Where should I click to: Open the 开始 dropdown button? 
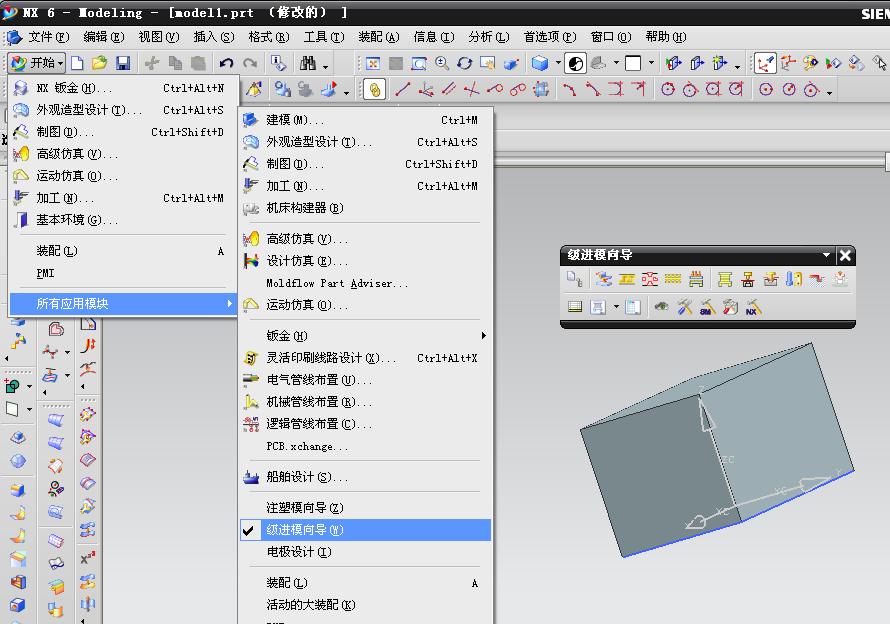pos(37,62)
